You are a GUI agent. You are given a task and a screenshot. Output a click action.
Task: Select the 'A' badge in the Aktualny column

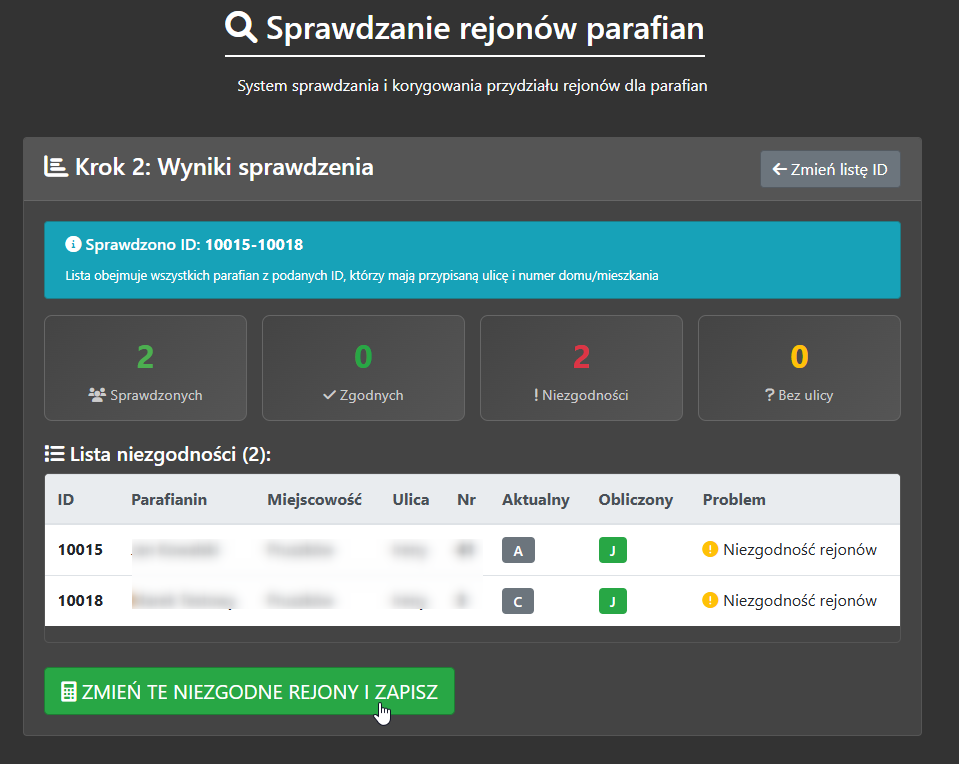518,549
